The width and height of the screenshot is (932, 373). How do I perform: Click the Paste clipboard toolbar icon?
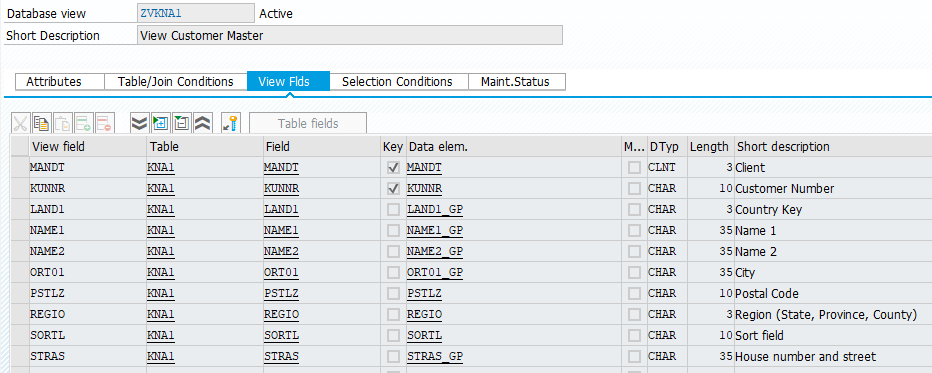point(62,124)
